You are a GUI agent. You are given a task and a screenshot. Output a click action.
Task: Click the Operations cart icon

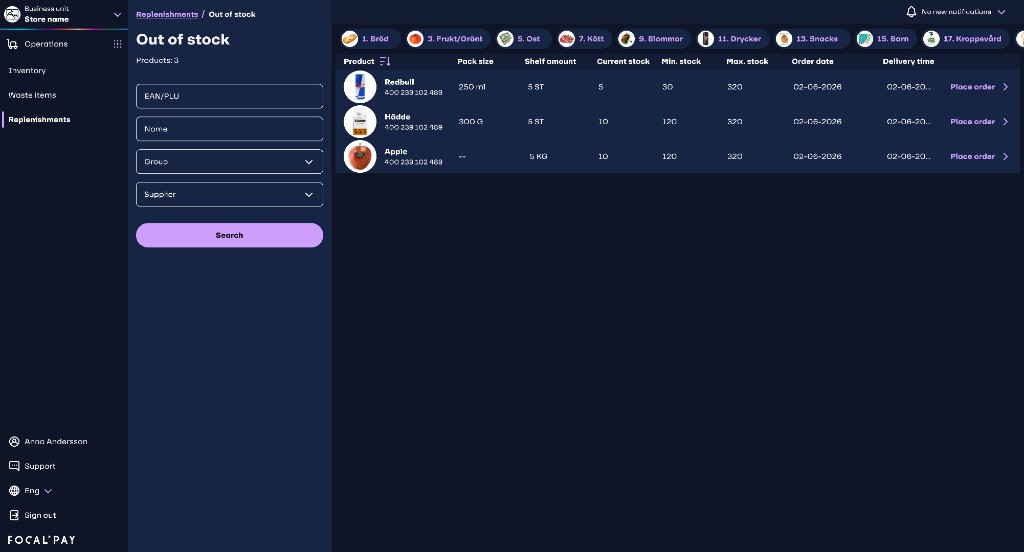click(12, 44)
